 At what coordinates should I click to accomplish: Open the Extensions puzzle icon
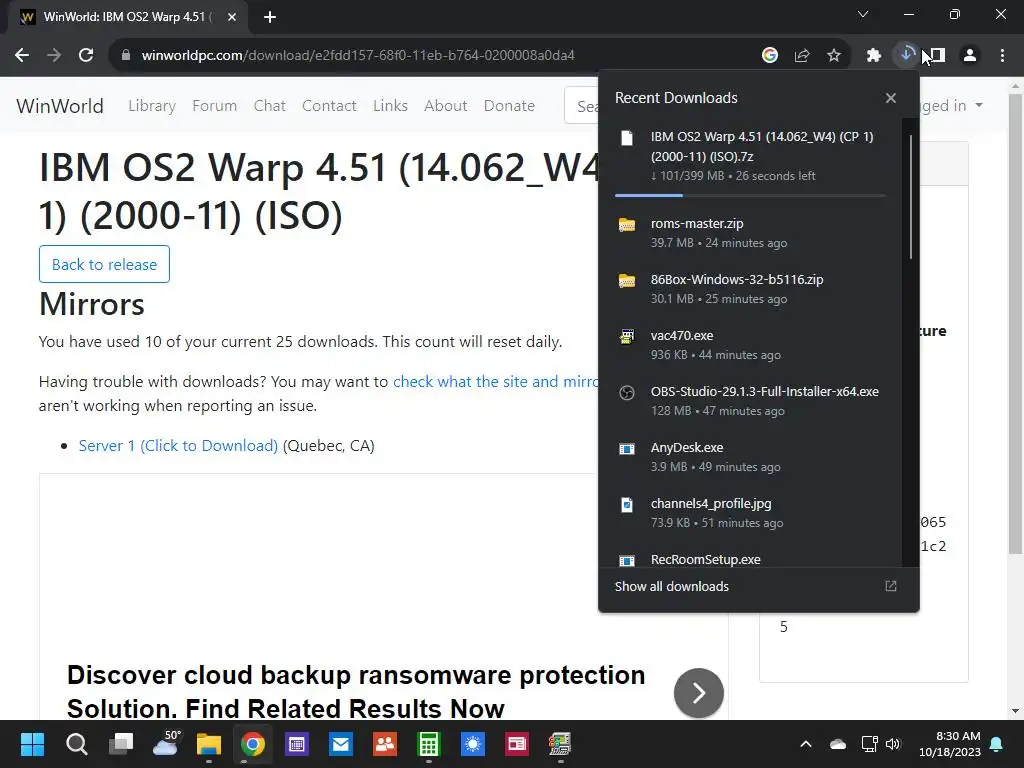pos(874,56)
